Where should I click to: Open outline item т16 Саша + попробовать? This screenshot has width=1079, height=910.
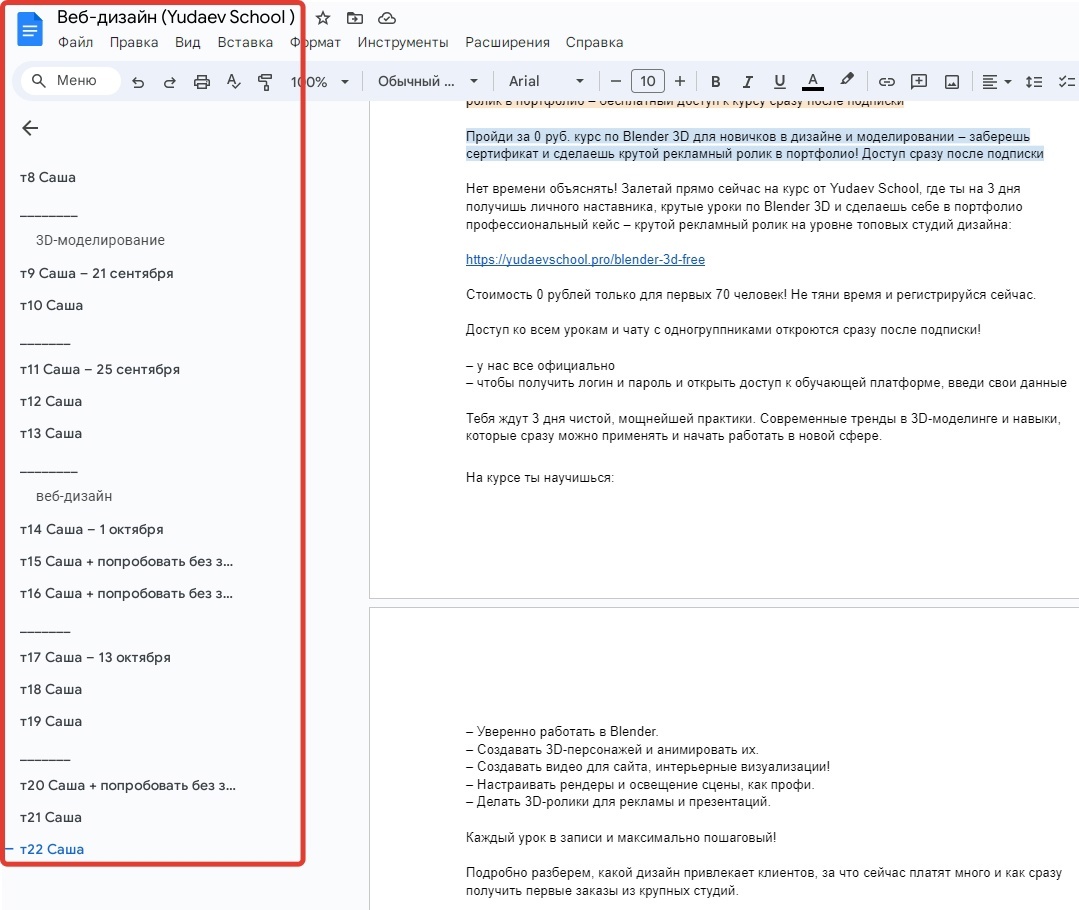127,593
